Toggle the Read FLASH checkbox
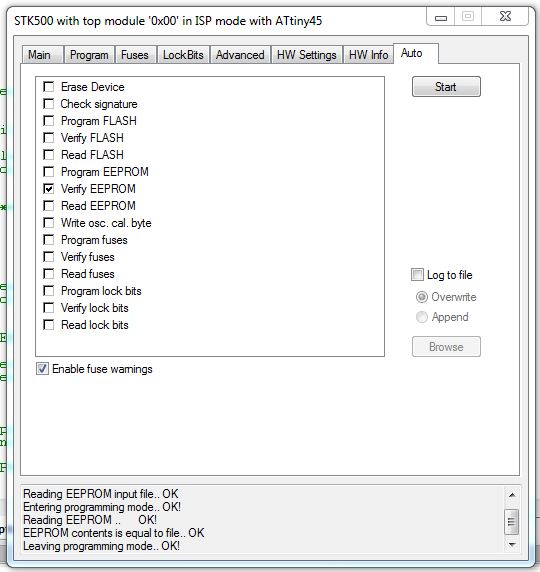 click(49, 155)
